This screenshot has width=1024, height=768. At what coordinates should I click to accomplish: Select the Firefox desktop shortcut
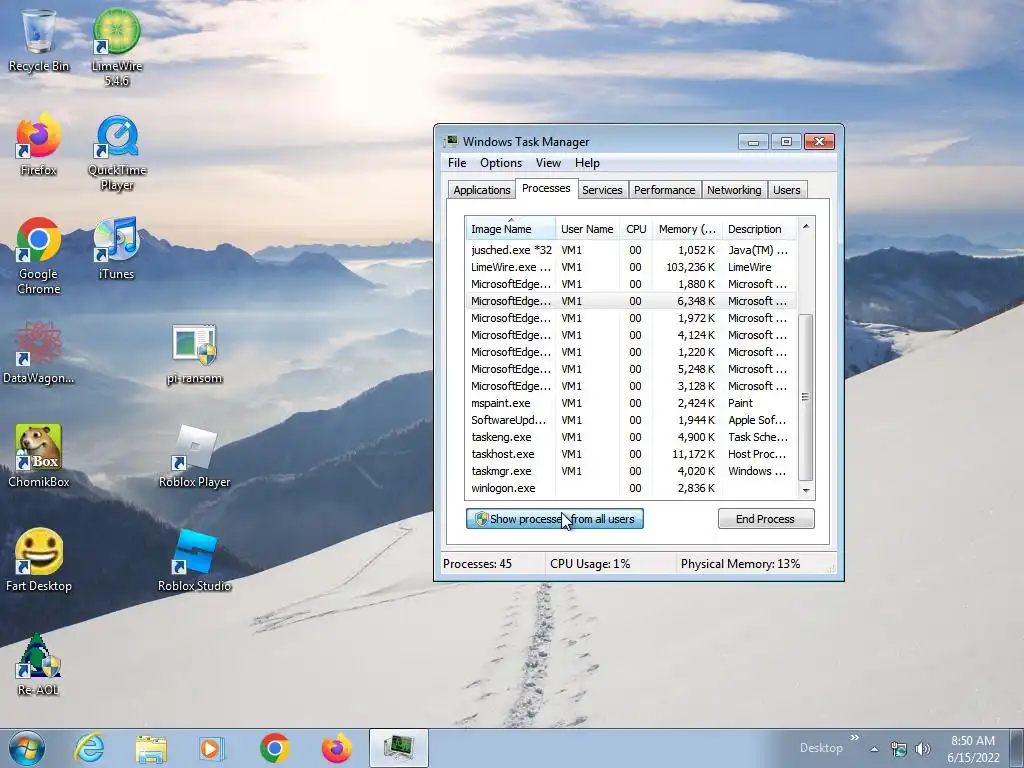pyautogui.click(x=39, y=144)
